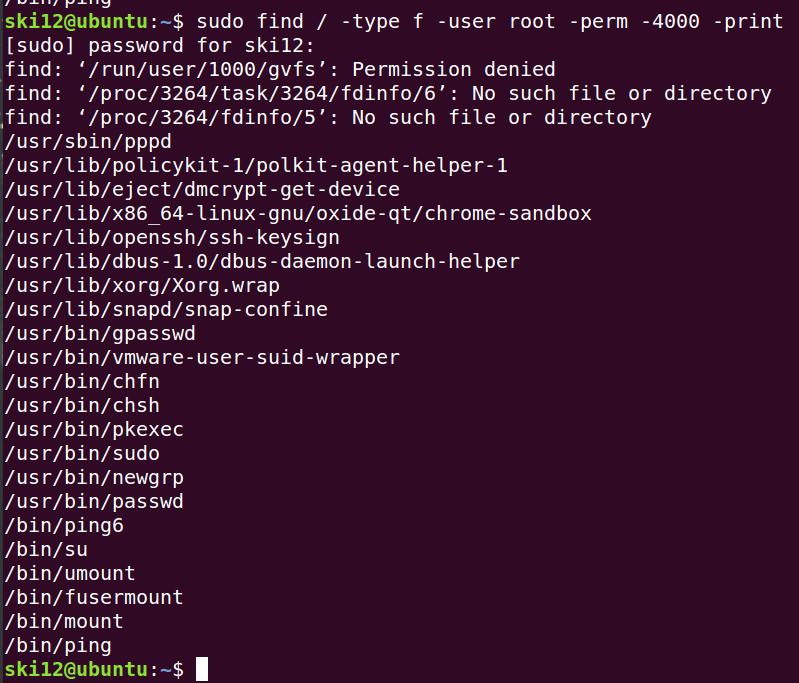Click the vmware-user-suid-wrapper path
Image resolution: width=799 pixels, height=683 pixels.
tap(202, 357)
